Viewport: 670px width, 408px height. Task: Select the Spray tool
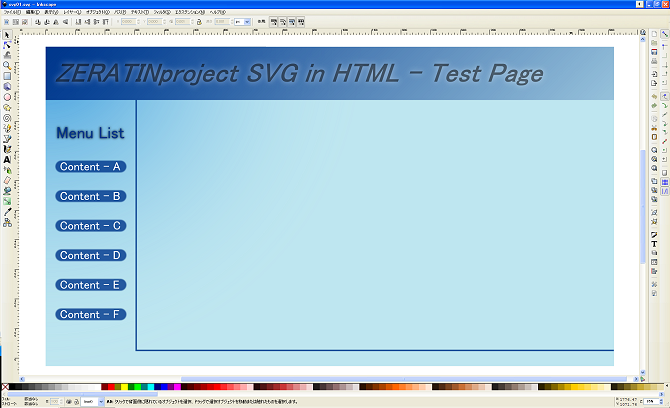click(x=7, y=170)
